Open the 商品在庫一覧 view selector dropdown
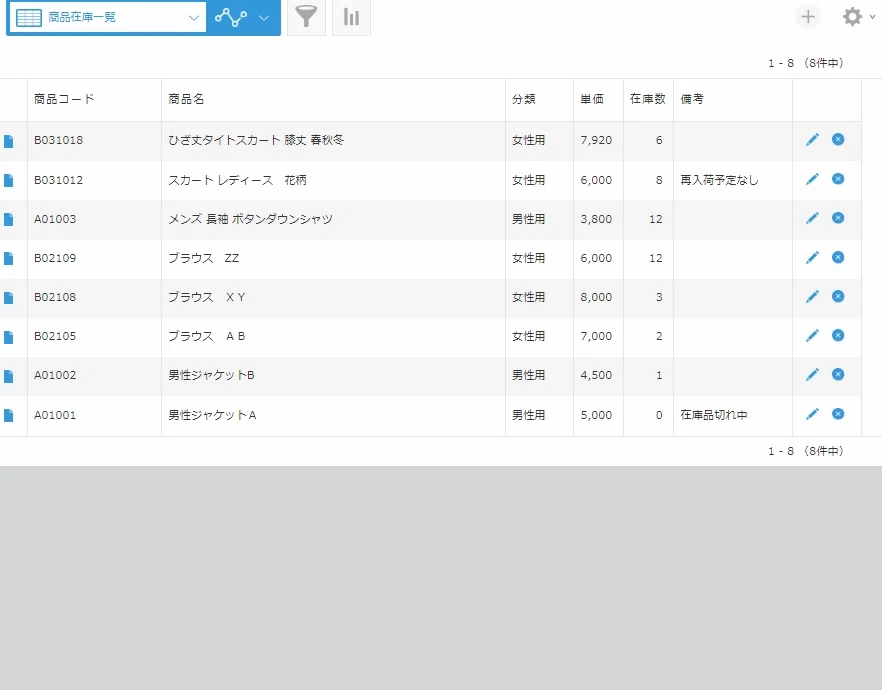882x690 pixels. pyautogui.click(x=108, y=17)
